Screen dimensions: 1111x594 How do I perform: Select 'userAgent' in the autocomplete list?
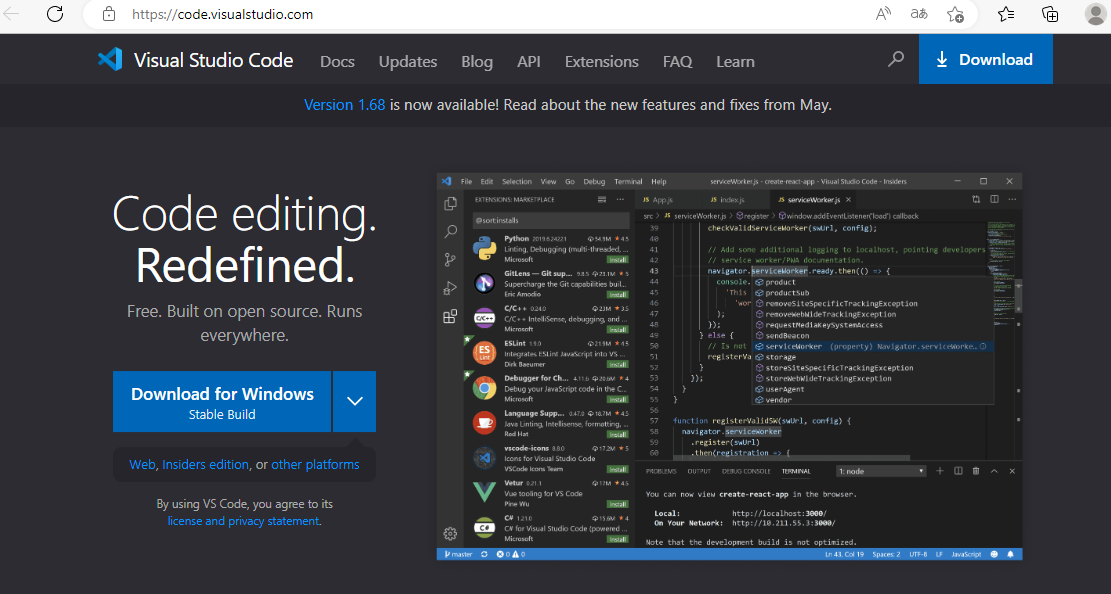tap(872, 389)
